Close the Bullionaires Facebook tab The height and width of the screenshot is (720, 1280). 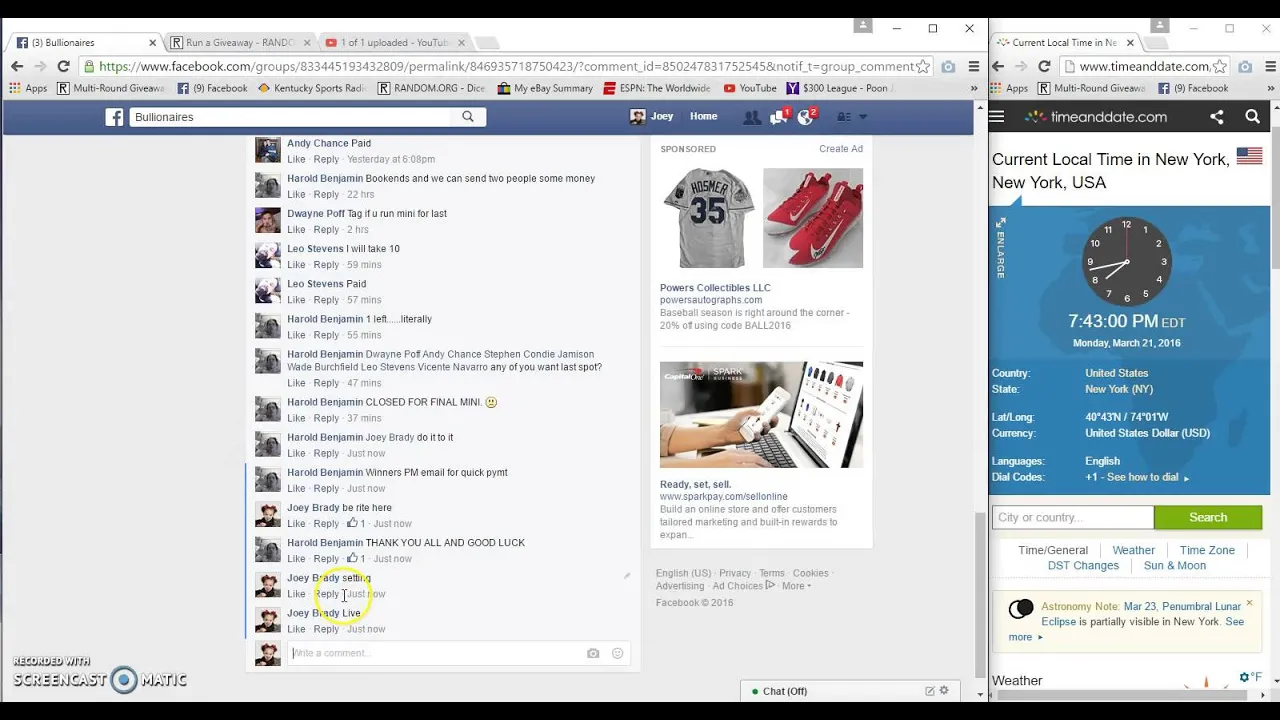153,43
